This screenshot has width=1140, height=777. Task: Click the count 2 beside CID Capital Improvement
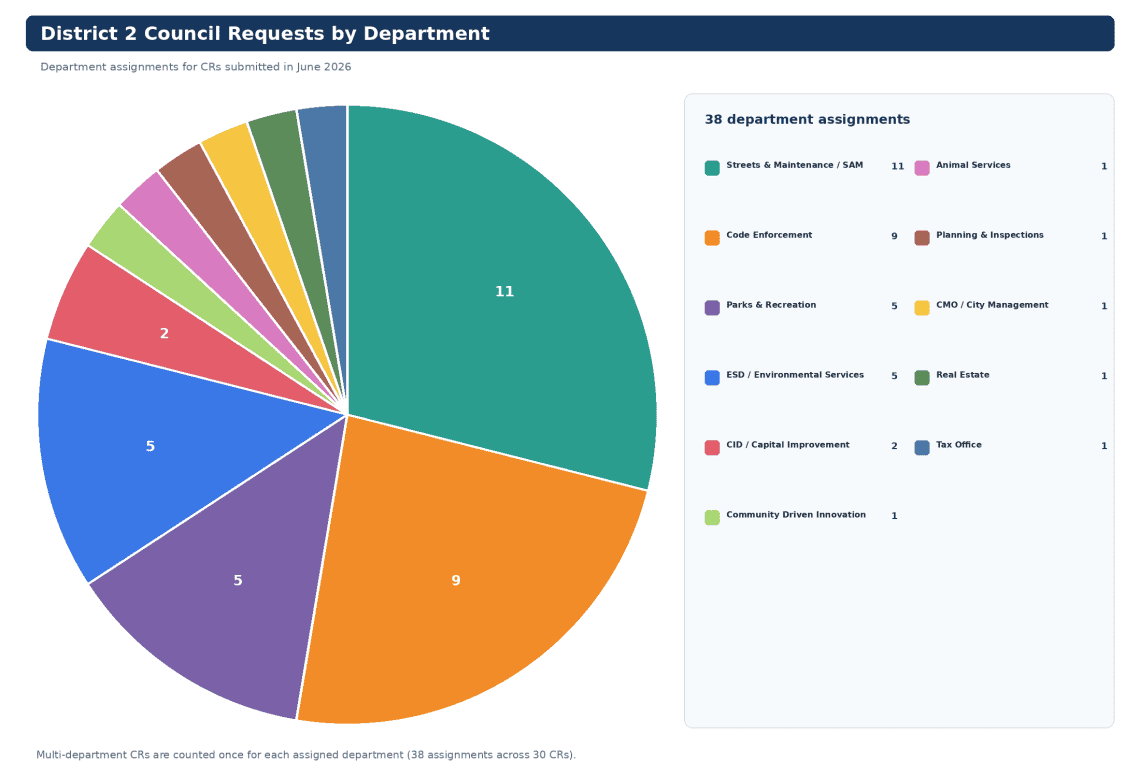(894, 446)
